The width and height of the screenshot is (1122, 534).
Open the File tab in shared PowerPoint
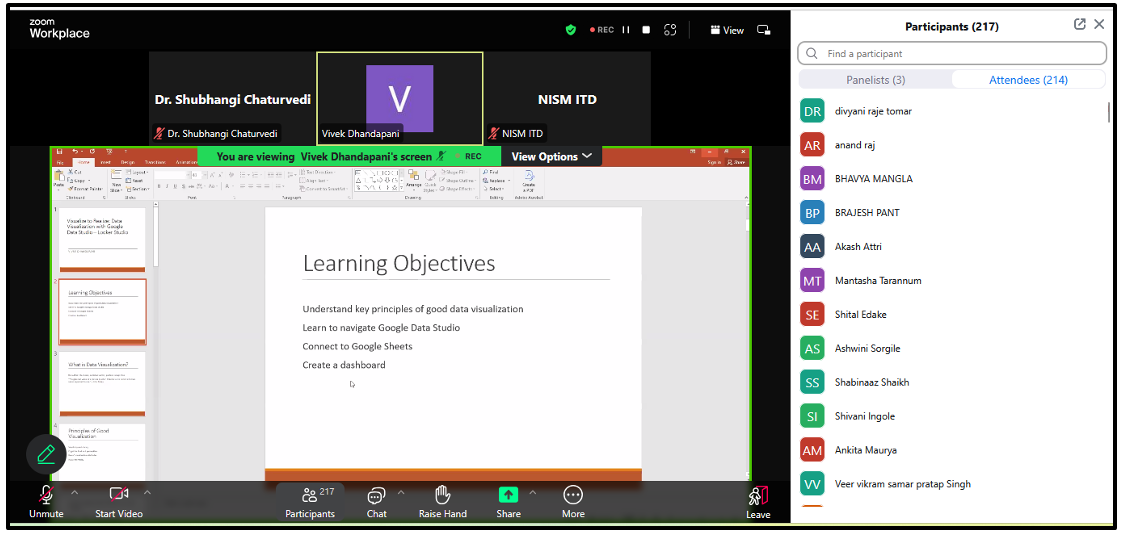(x=59, y=162)
